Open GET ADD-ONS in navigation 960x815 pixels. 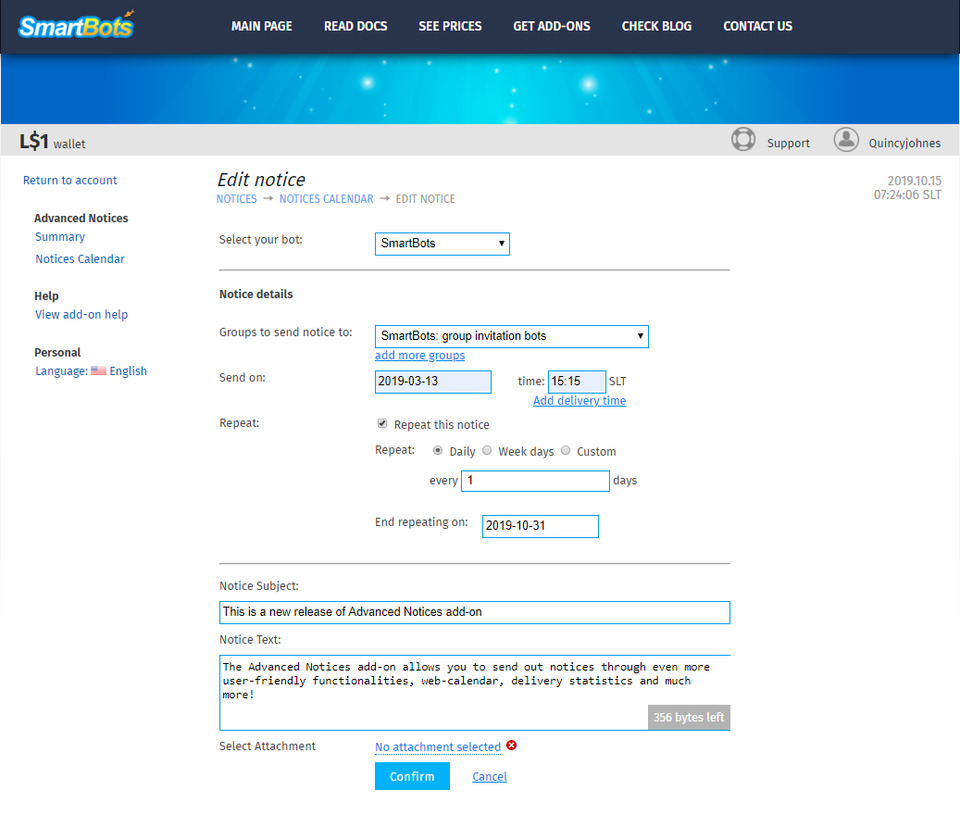click(x=552, y=26)
